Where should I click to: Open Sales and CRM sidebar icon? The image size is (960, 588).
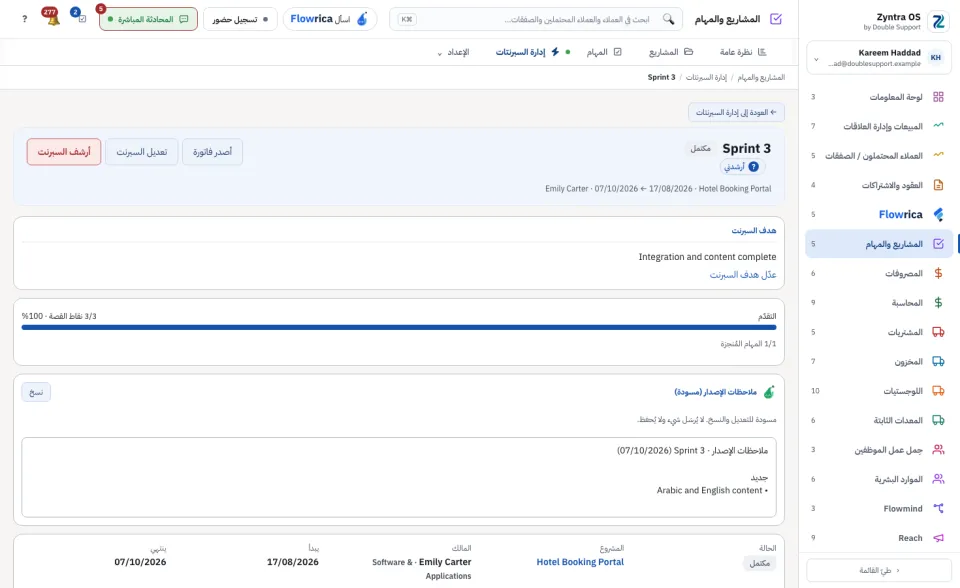[x=938, y=126]
